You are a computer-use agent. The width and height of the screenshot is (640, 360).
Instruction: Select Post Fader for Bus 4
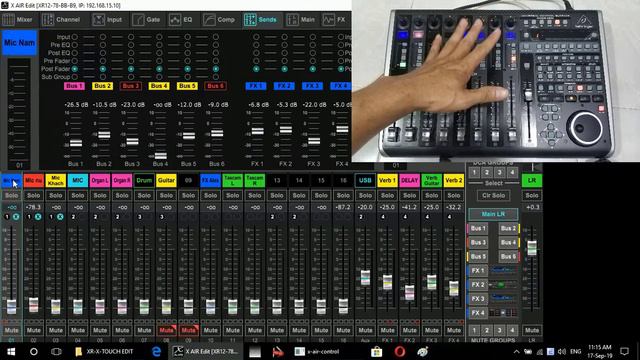coord(159,69)
